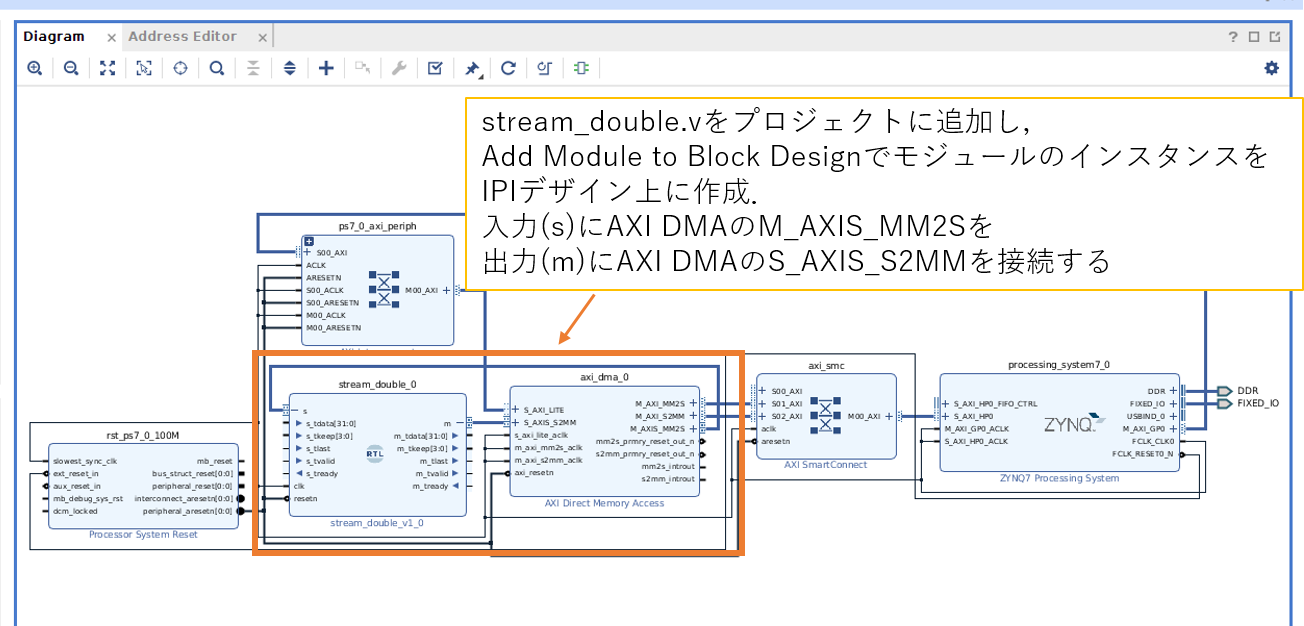The image size is (1304, 626).
Task: Close the Address Editor tab
Action: 263,38
